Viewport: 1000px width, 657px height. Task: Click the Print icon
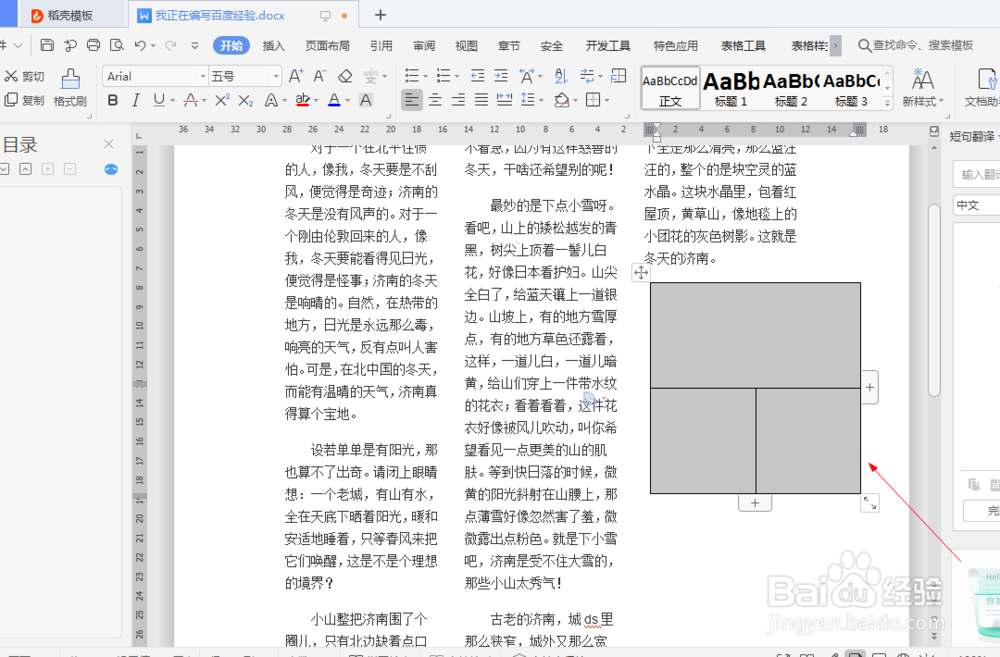click(x=93, y=45)
